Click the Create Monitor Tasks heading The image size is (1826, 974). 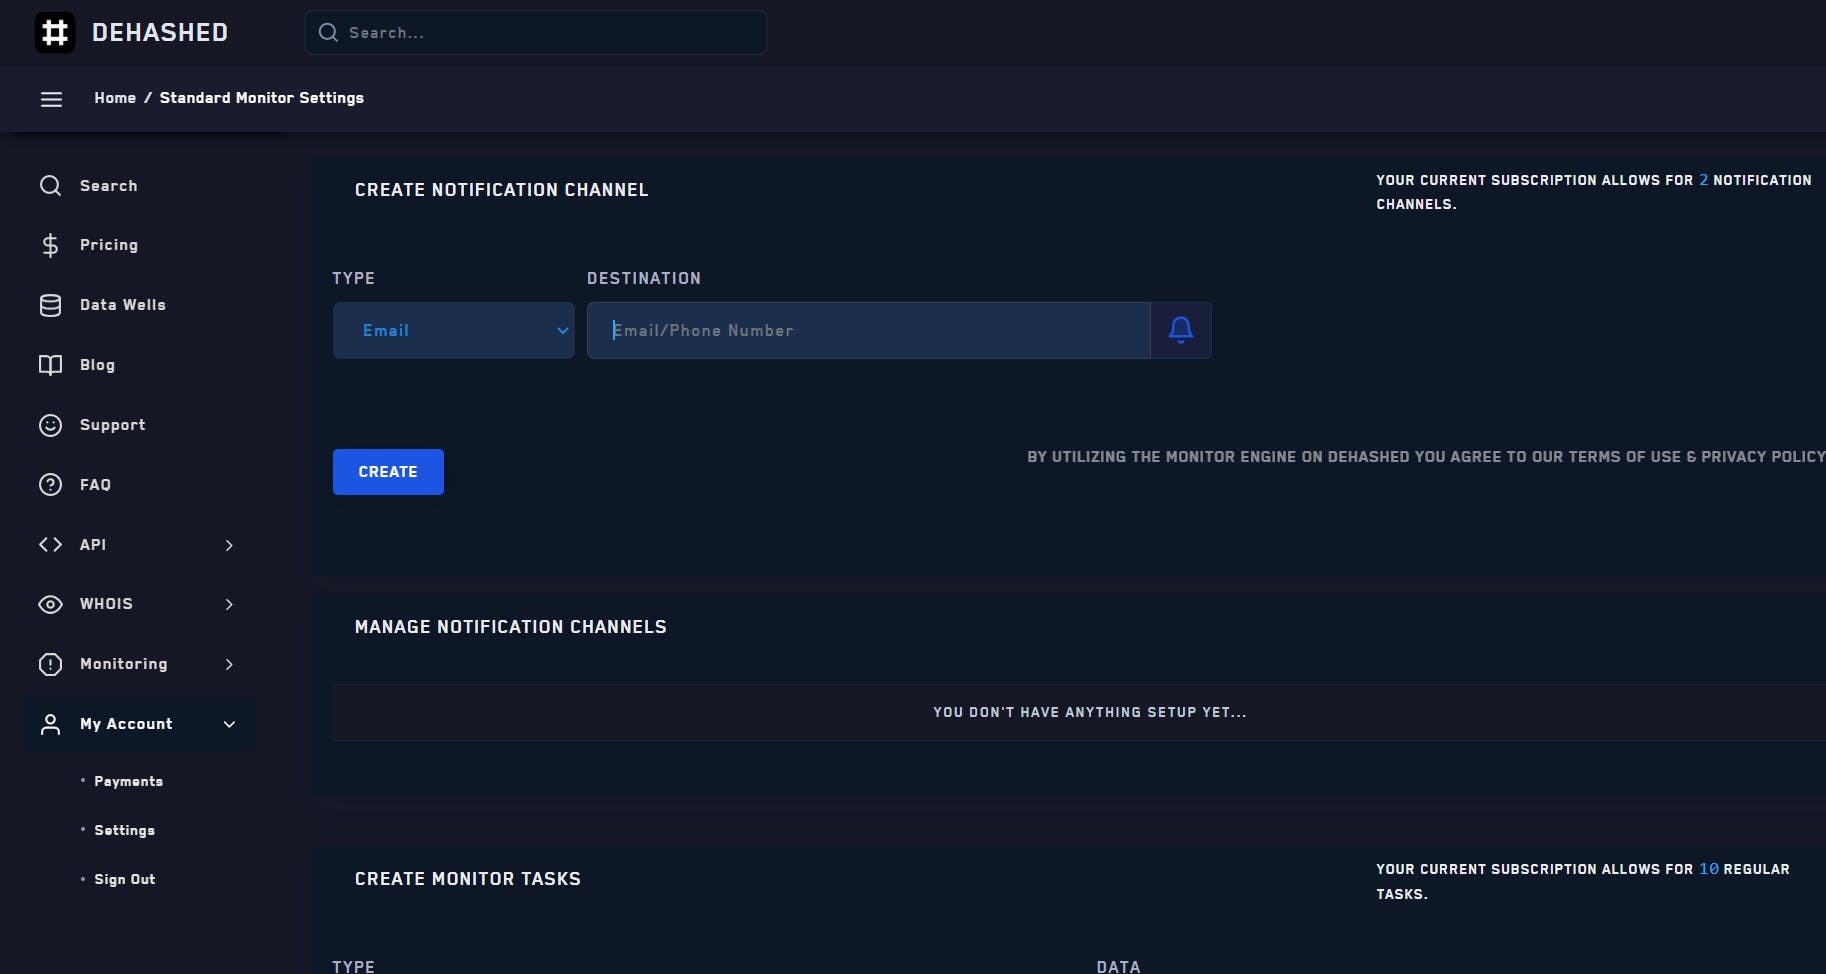pos(467,879)
